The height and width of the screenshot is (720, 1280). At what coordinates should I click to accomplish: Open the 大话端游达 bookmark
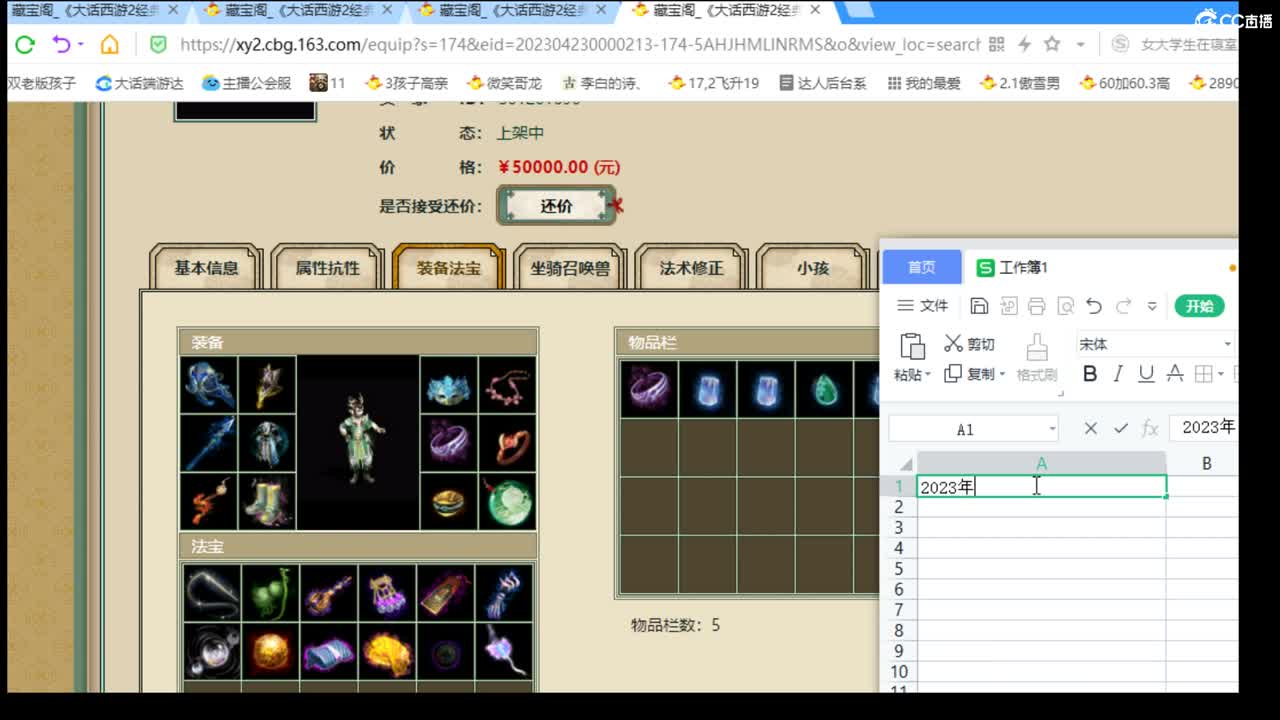coord(139,83)
